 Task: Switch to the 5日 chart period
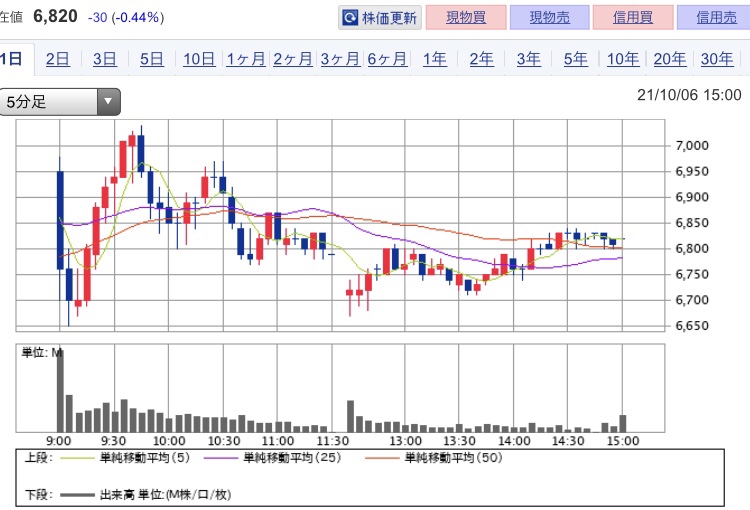click(x=152, y=59)
